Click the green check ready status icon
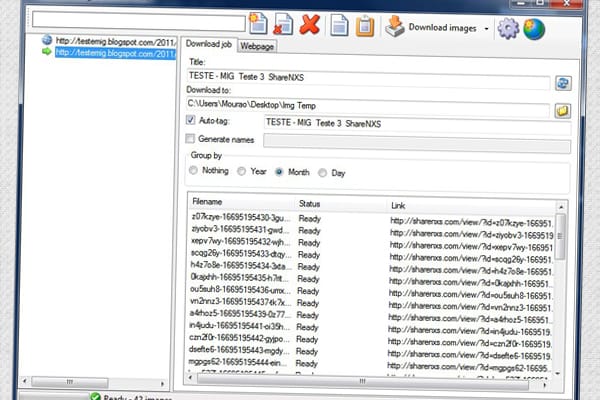Screen dimensions: 600x400 tap(95, 397)
